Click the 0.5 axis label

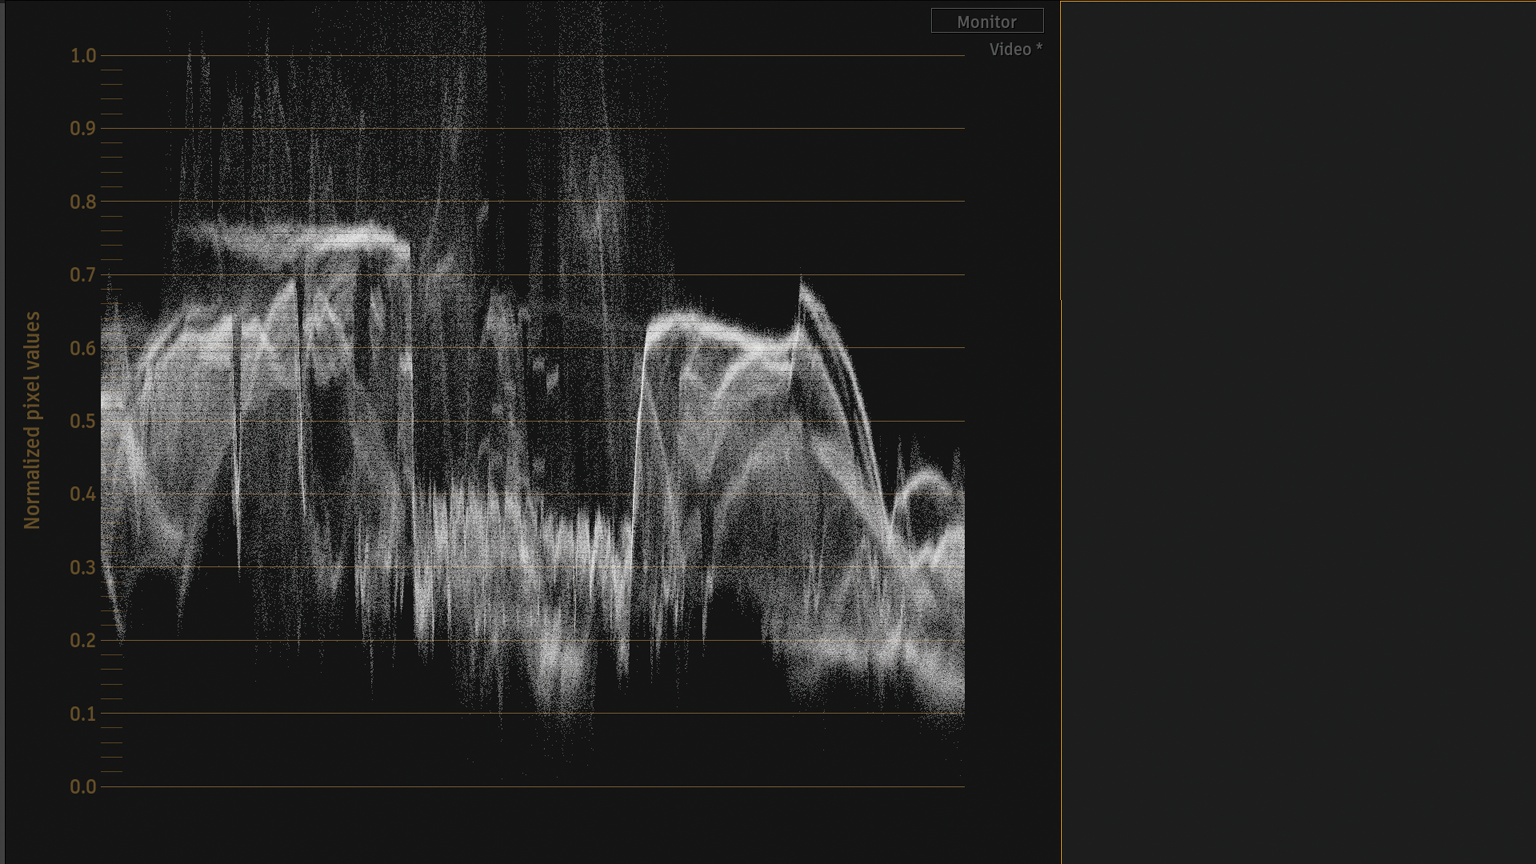pos(83,421)
